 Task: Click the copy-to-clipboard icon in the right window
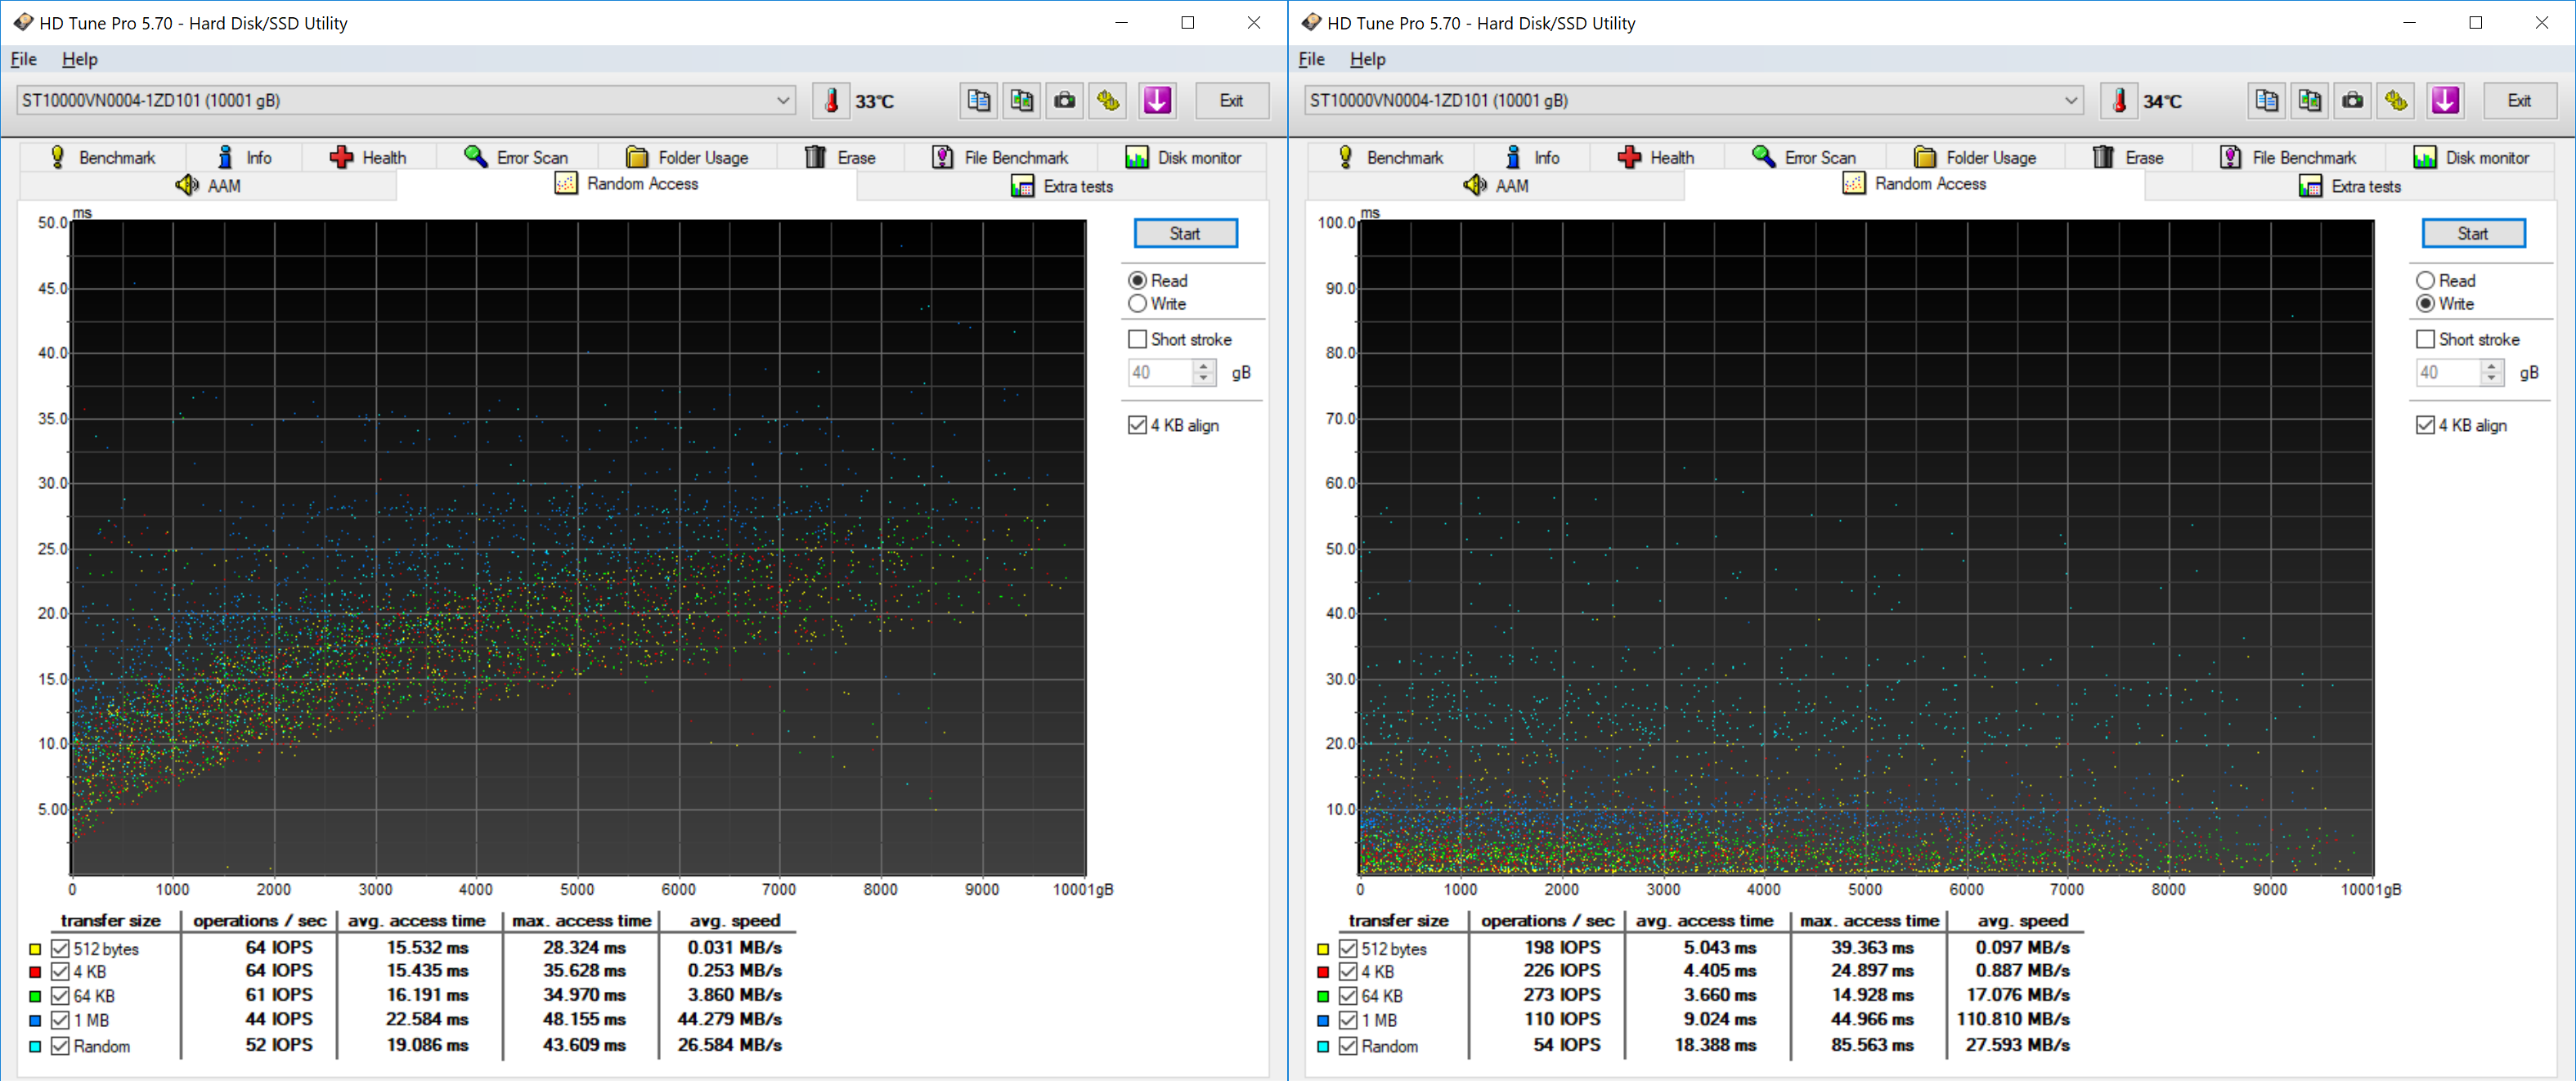coord(2266,101)
